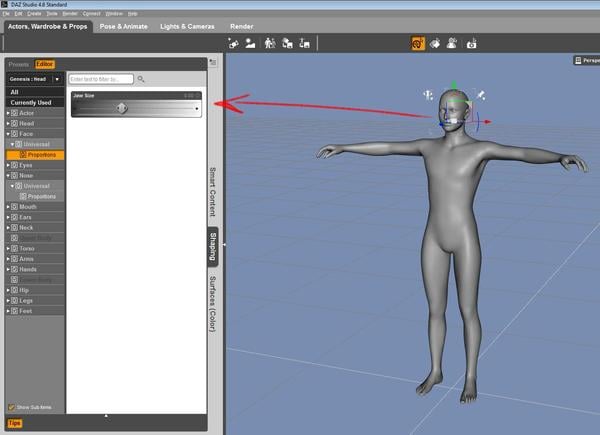Viewport: 600px width, 435px height.
Task: Click the filter text input field
Action: [101, 79]
